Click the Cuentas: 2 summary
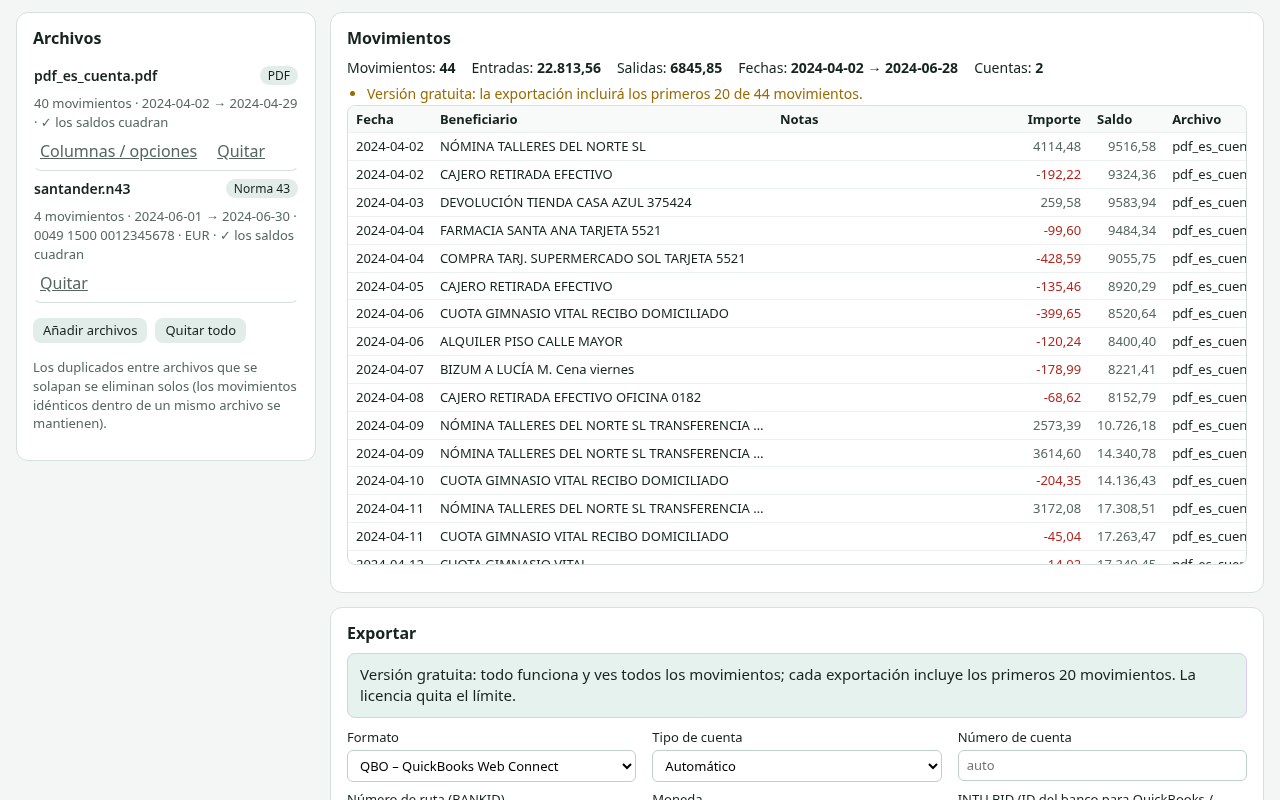The width and height of the screenshot is (1280, 800). [x=1008, y=68]
